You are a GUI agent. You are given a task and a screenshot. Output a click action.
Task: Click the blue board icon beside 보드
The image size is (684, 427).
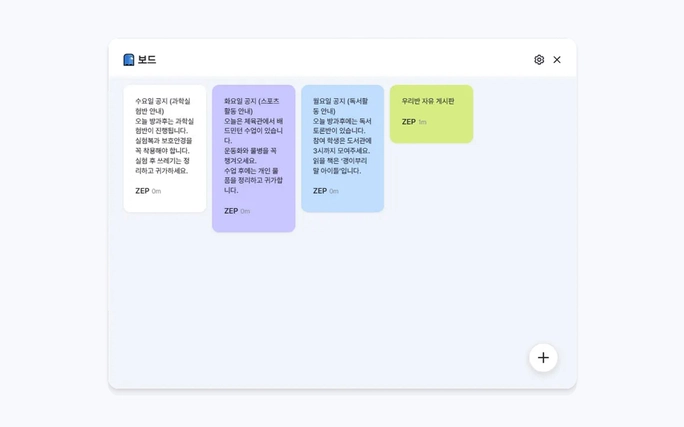[x=129, y=60]
